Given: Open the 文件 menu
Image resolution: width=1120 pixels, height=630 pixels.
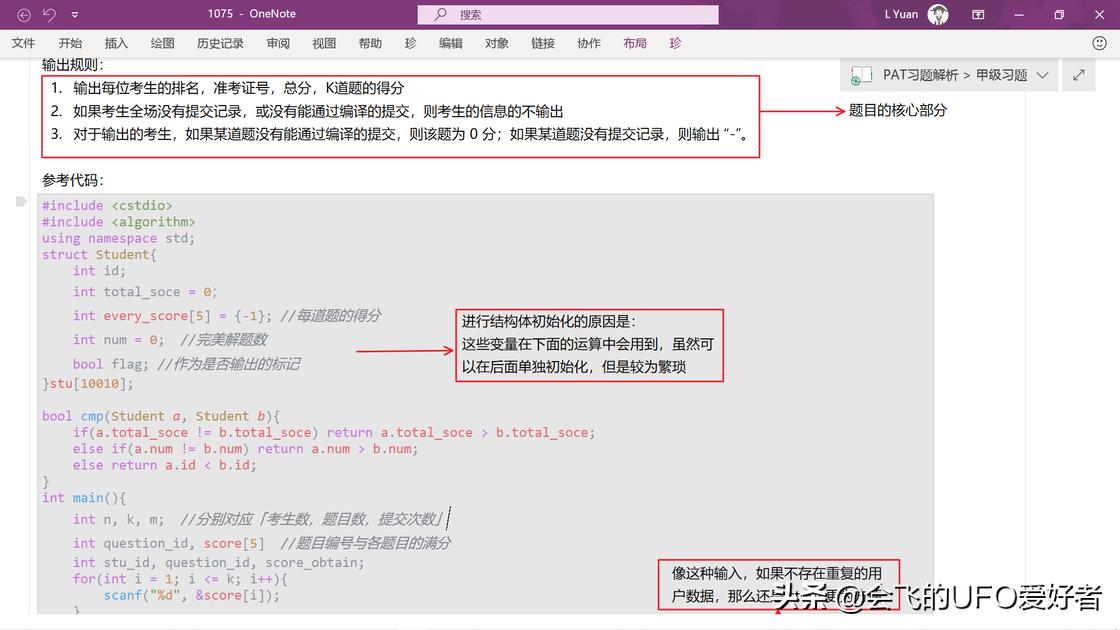Looking at the screenshot, I should point(23,43).
